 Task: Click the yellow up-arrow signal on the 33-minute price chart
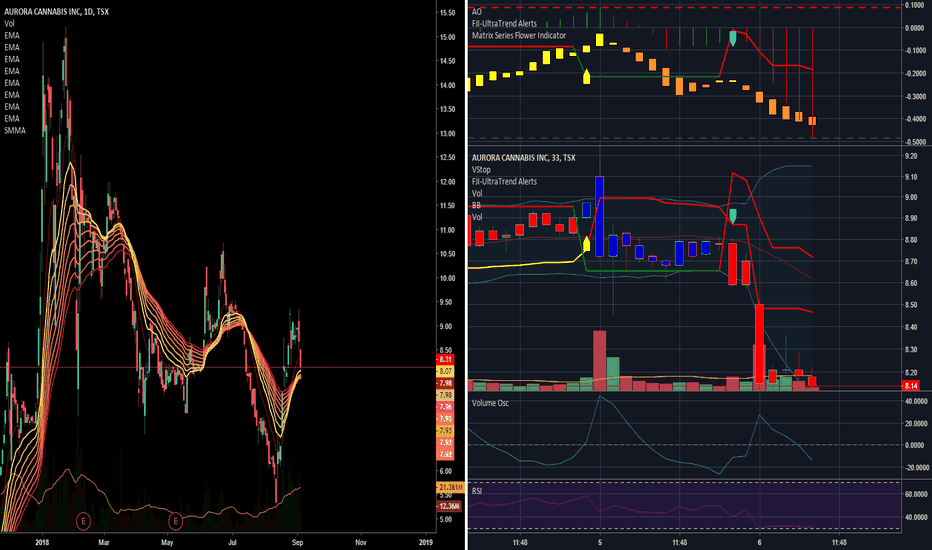click(587, 244)
